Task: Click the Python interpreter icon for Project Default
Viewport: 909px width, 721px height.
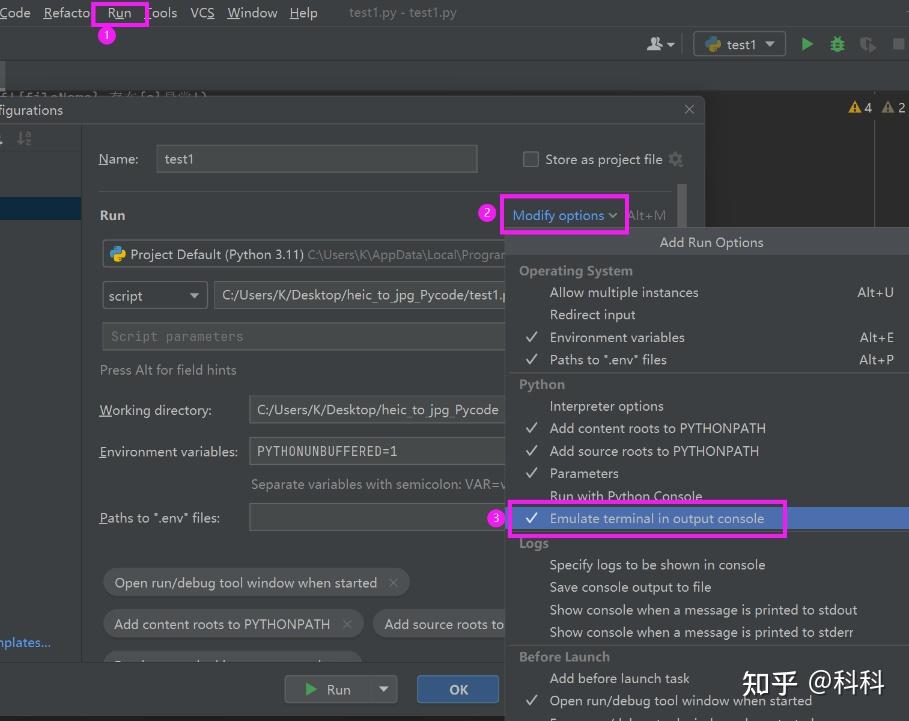Action: (117, 254)
